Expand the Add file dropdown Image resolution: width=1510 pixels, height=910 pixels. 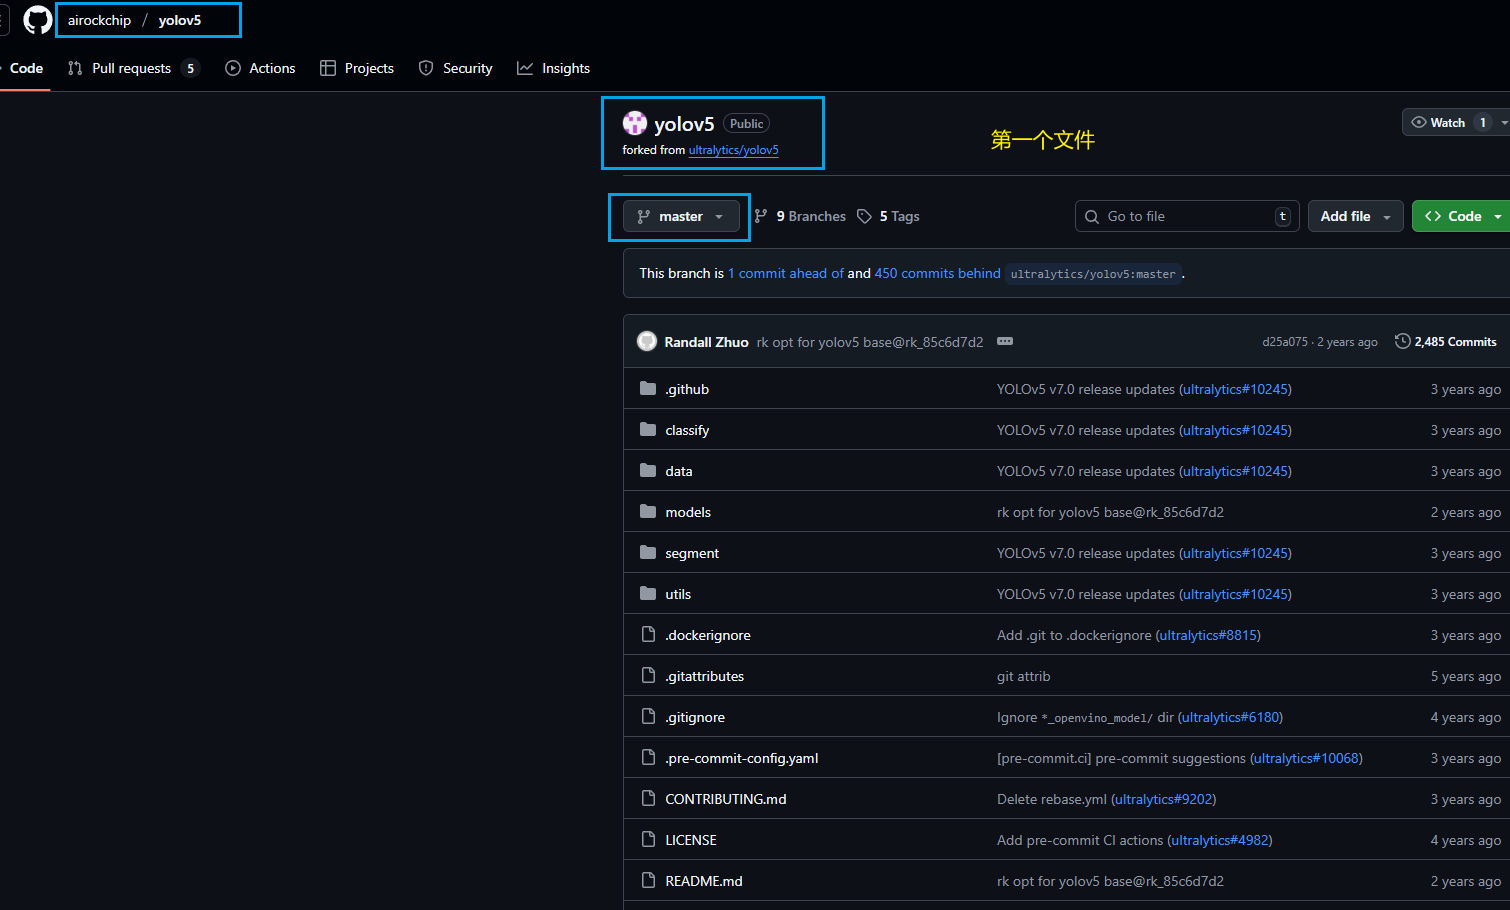tap(1355, 216)
